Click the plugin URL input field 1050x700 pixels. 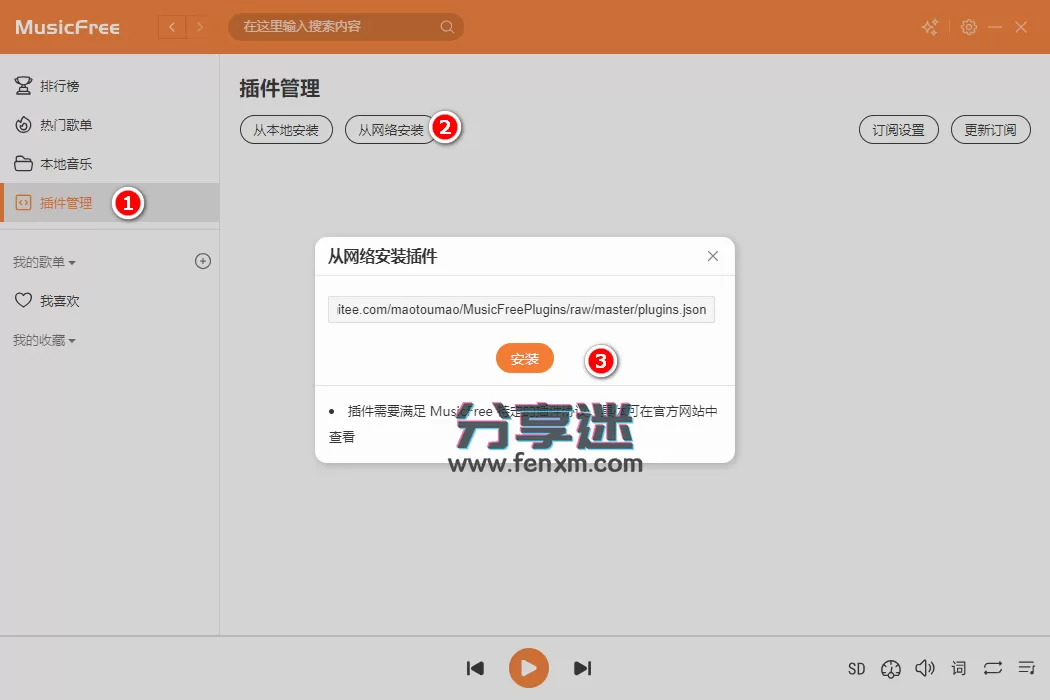pos(521,309)
